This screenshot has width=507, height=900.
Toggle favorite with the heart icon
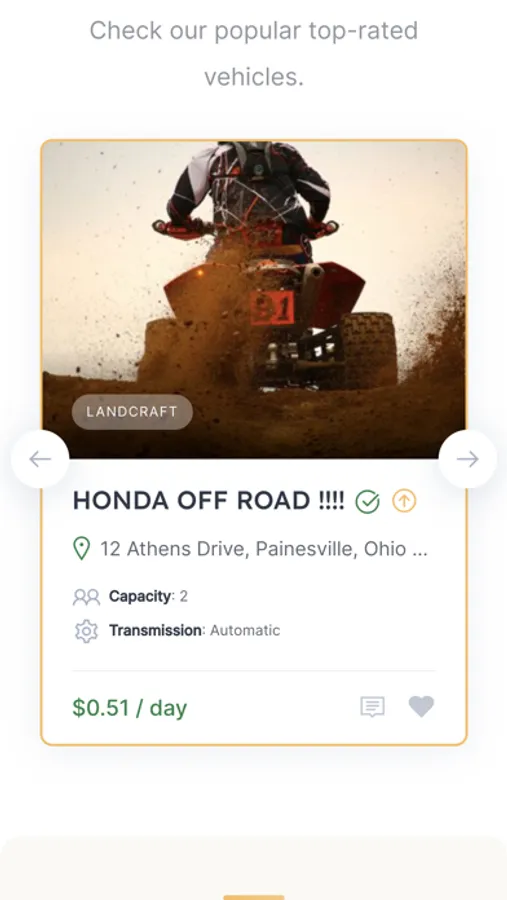click(421, 707)
